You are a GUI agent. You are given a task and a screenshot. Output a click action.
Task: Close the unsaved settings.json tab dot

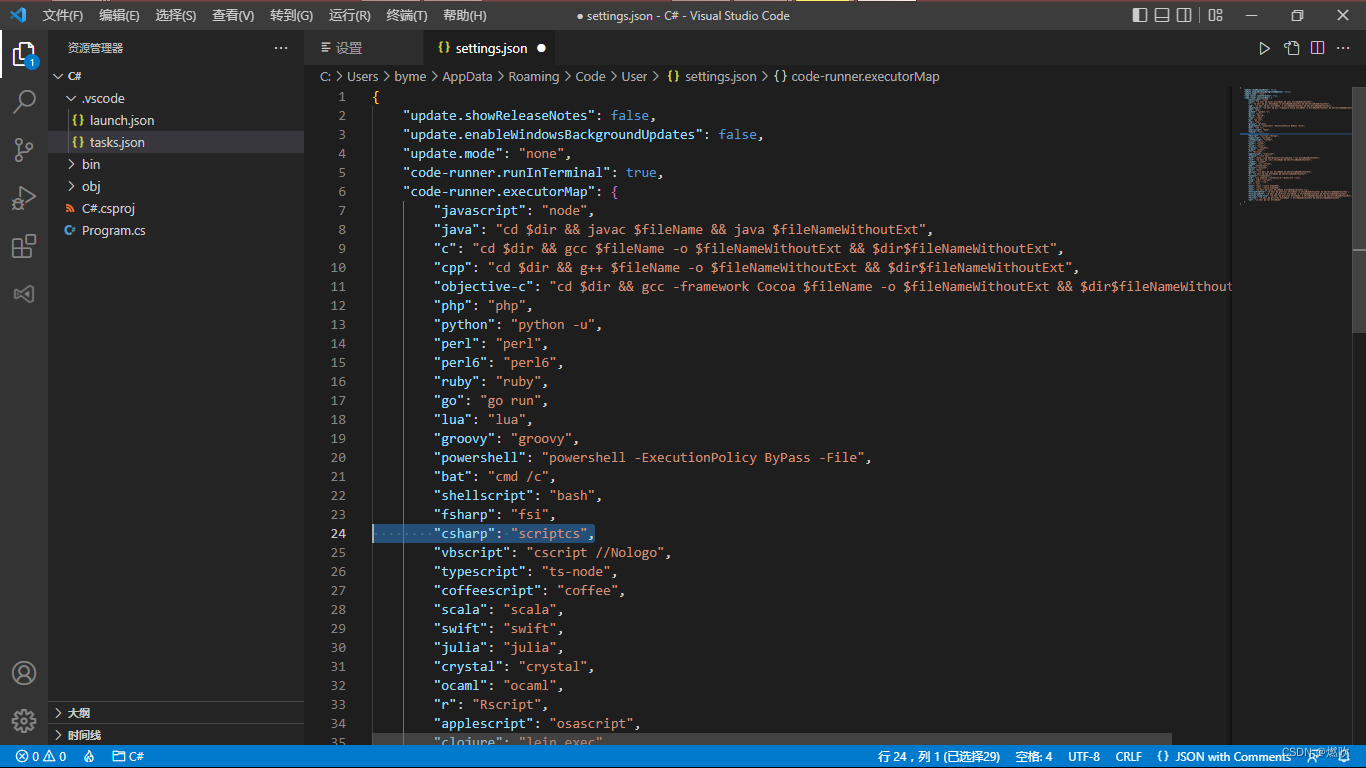tap(541, 48)
